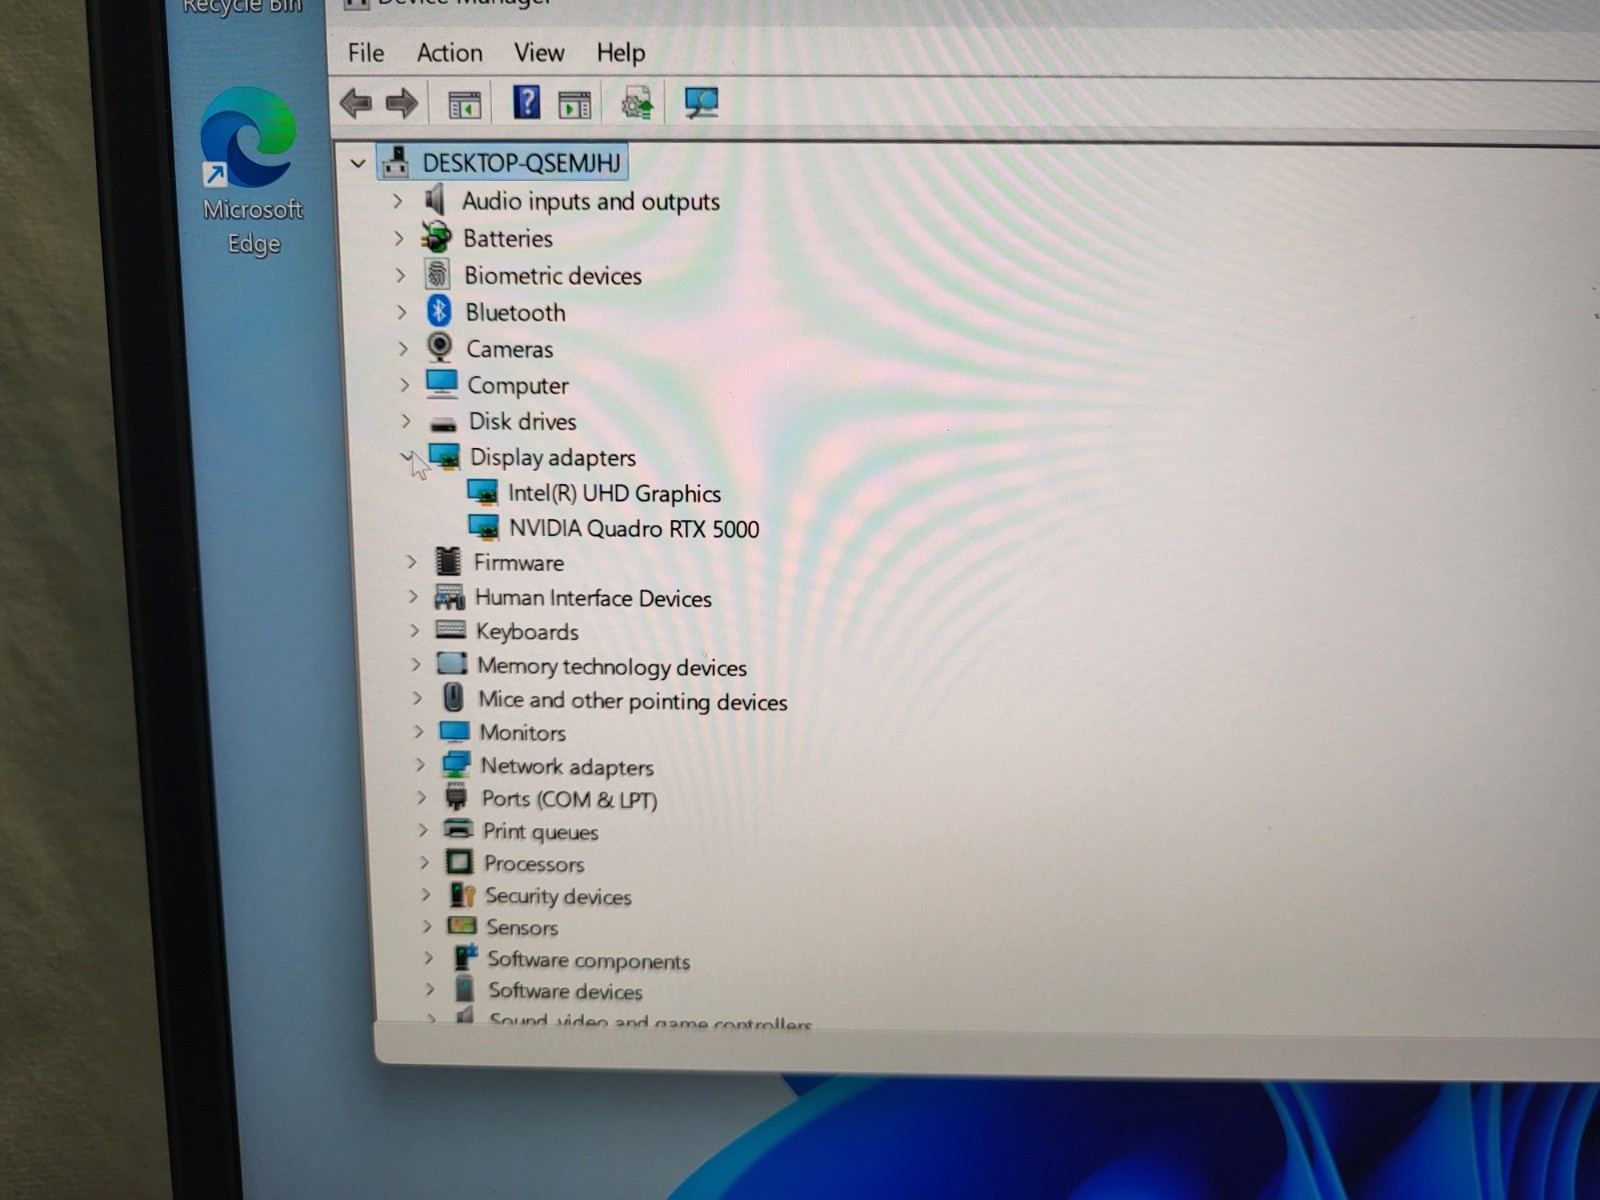Image resolution: width=1600 pixels, height=1200 pixels.
Task: Click the Batteries category icon
Action: point(436,237)
